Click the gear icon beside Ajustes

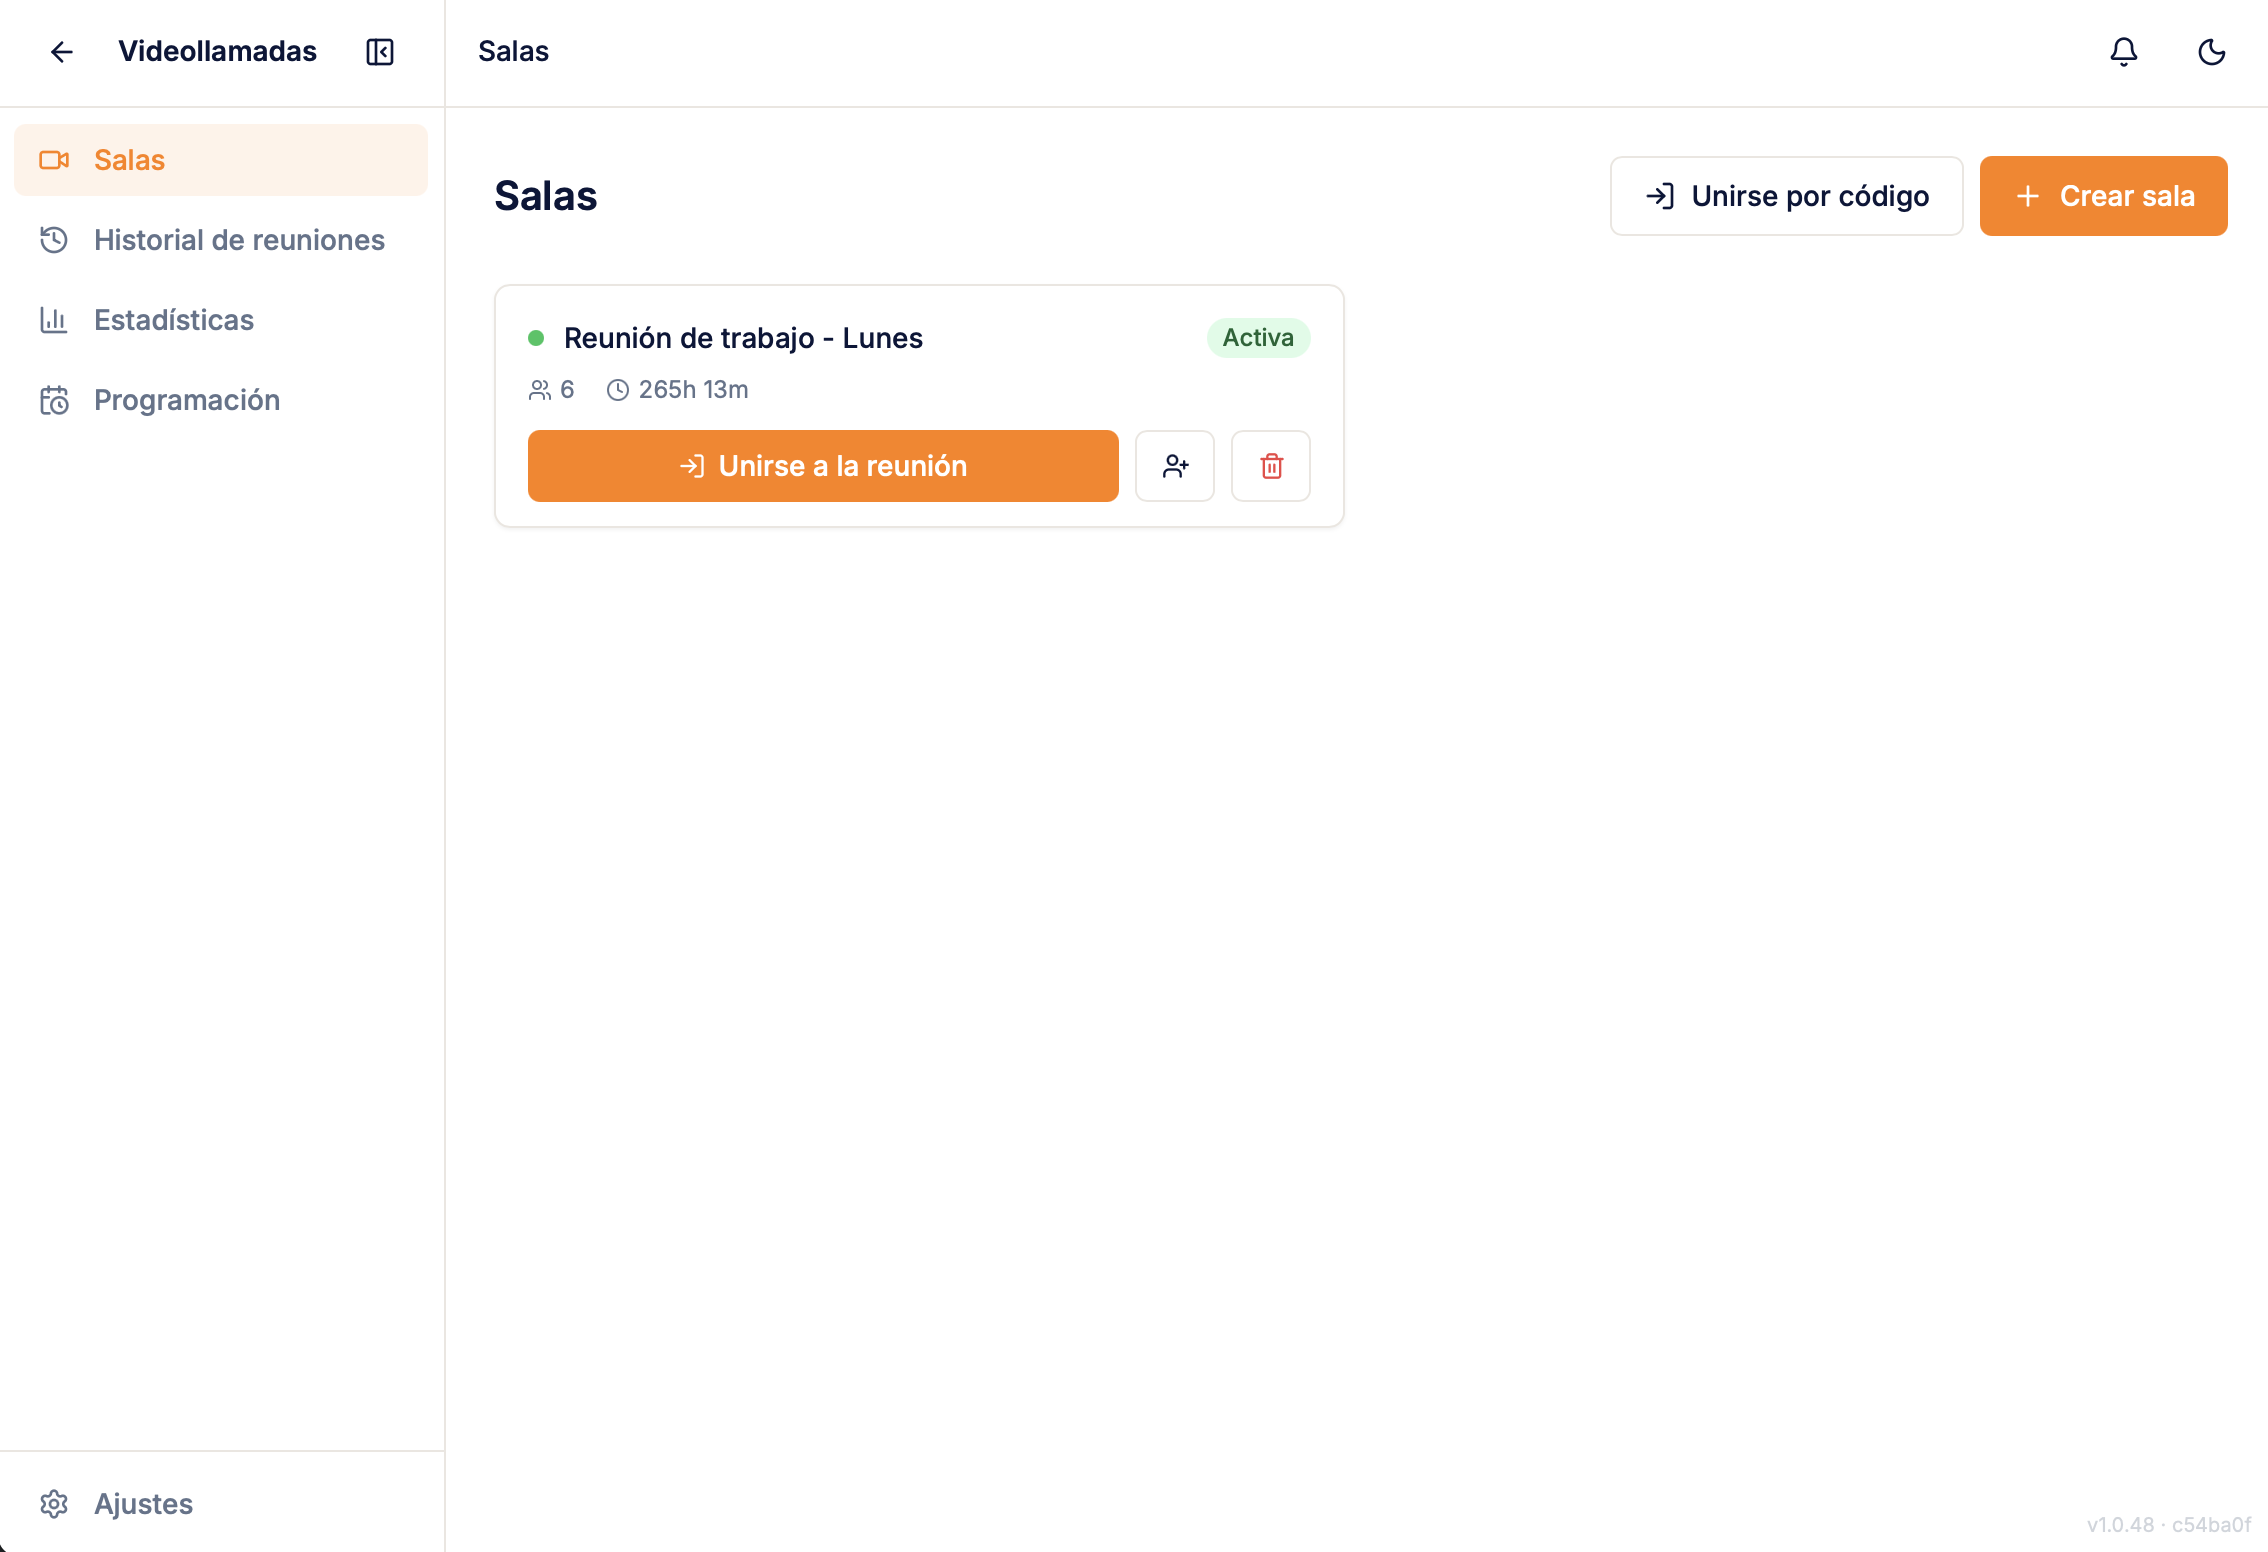click(54, 1504)
